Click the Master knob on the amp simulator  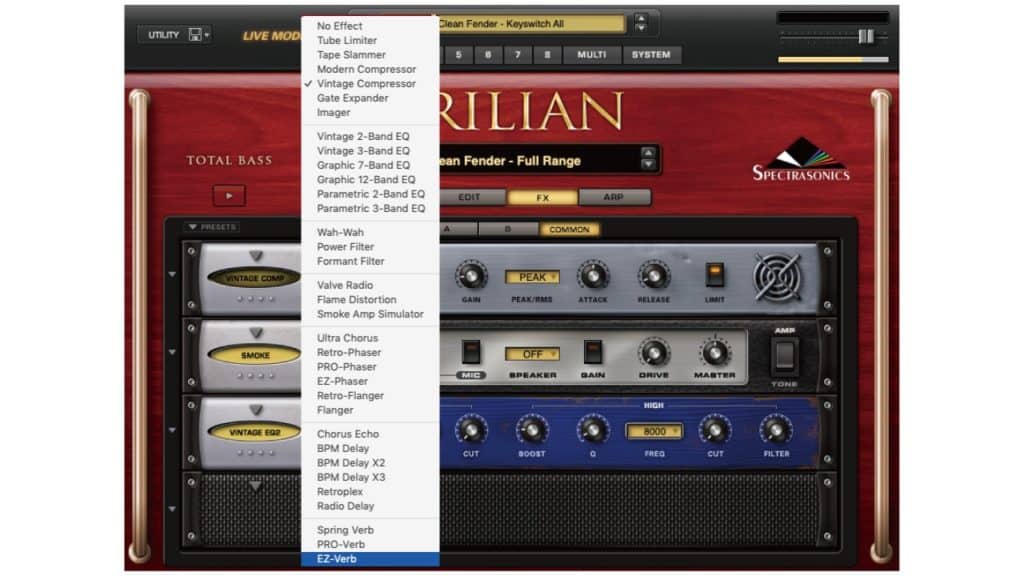pos(715,355)
